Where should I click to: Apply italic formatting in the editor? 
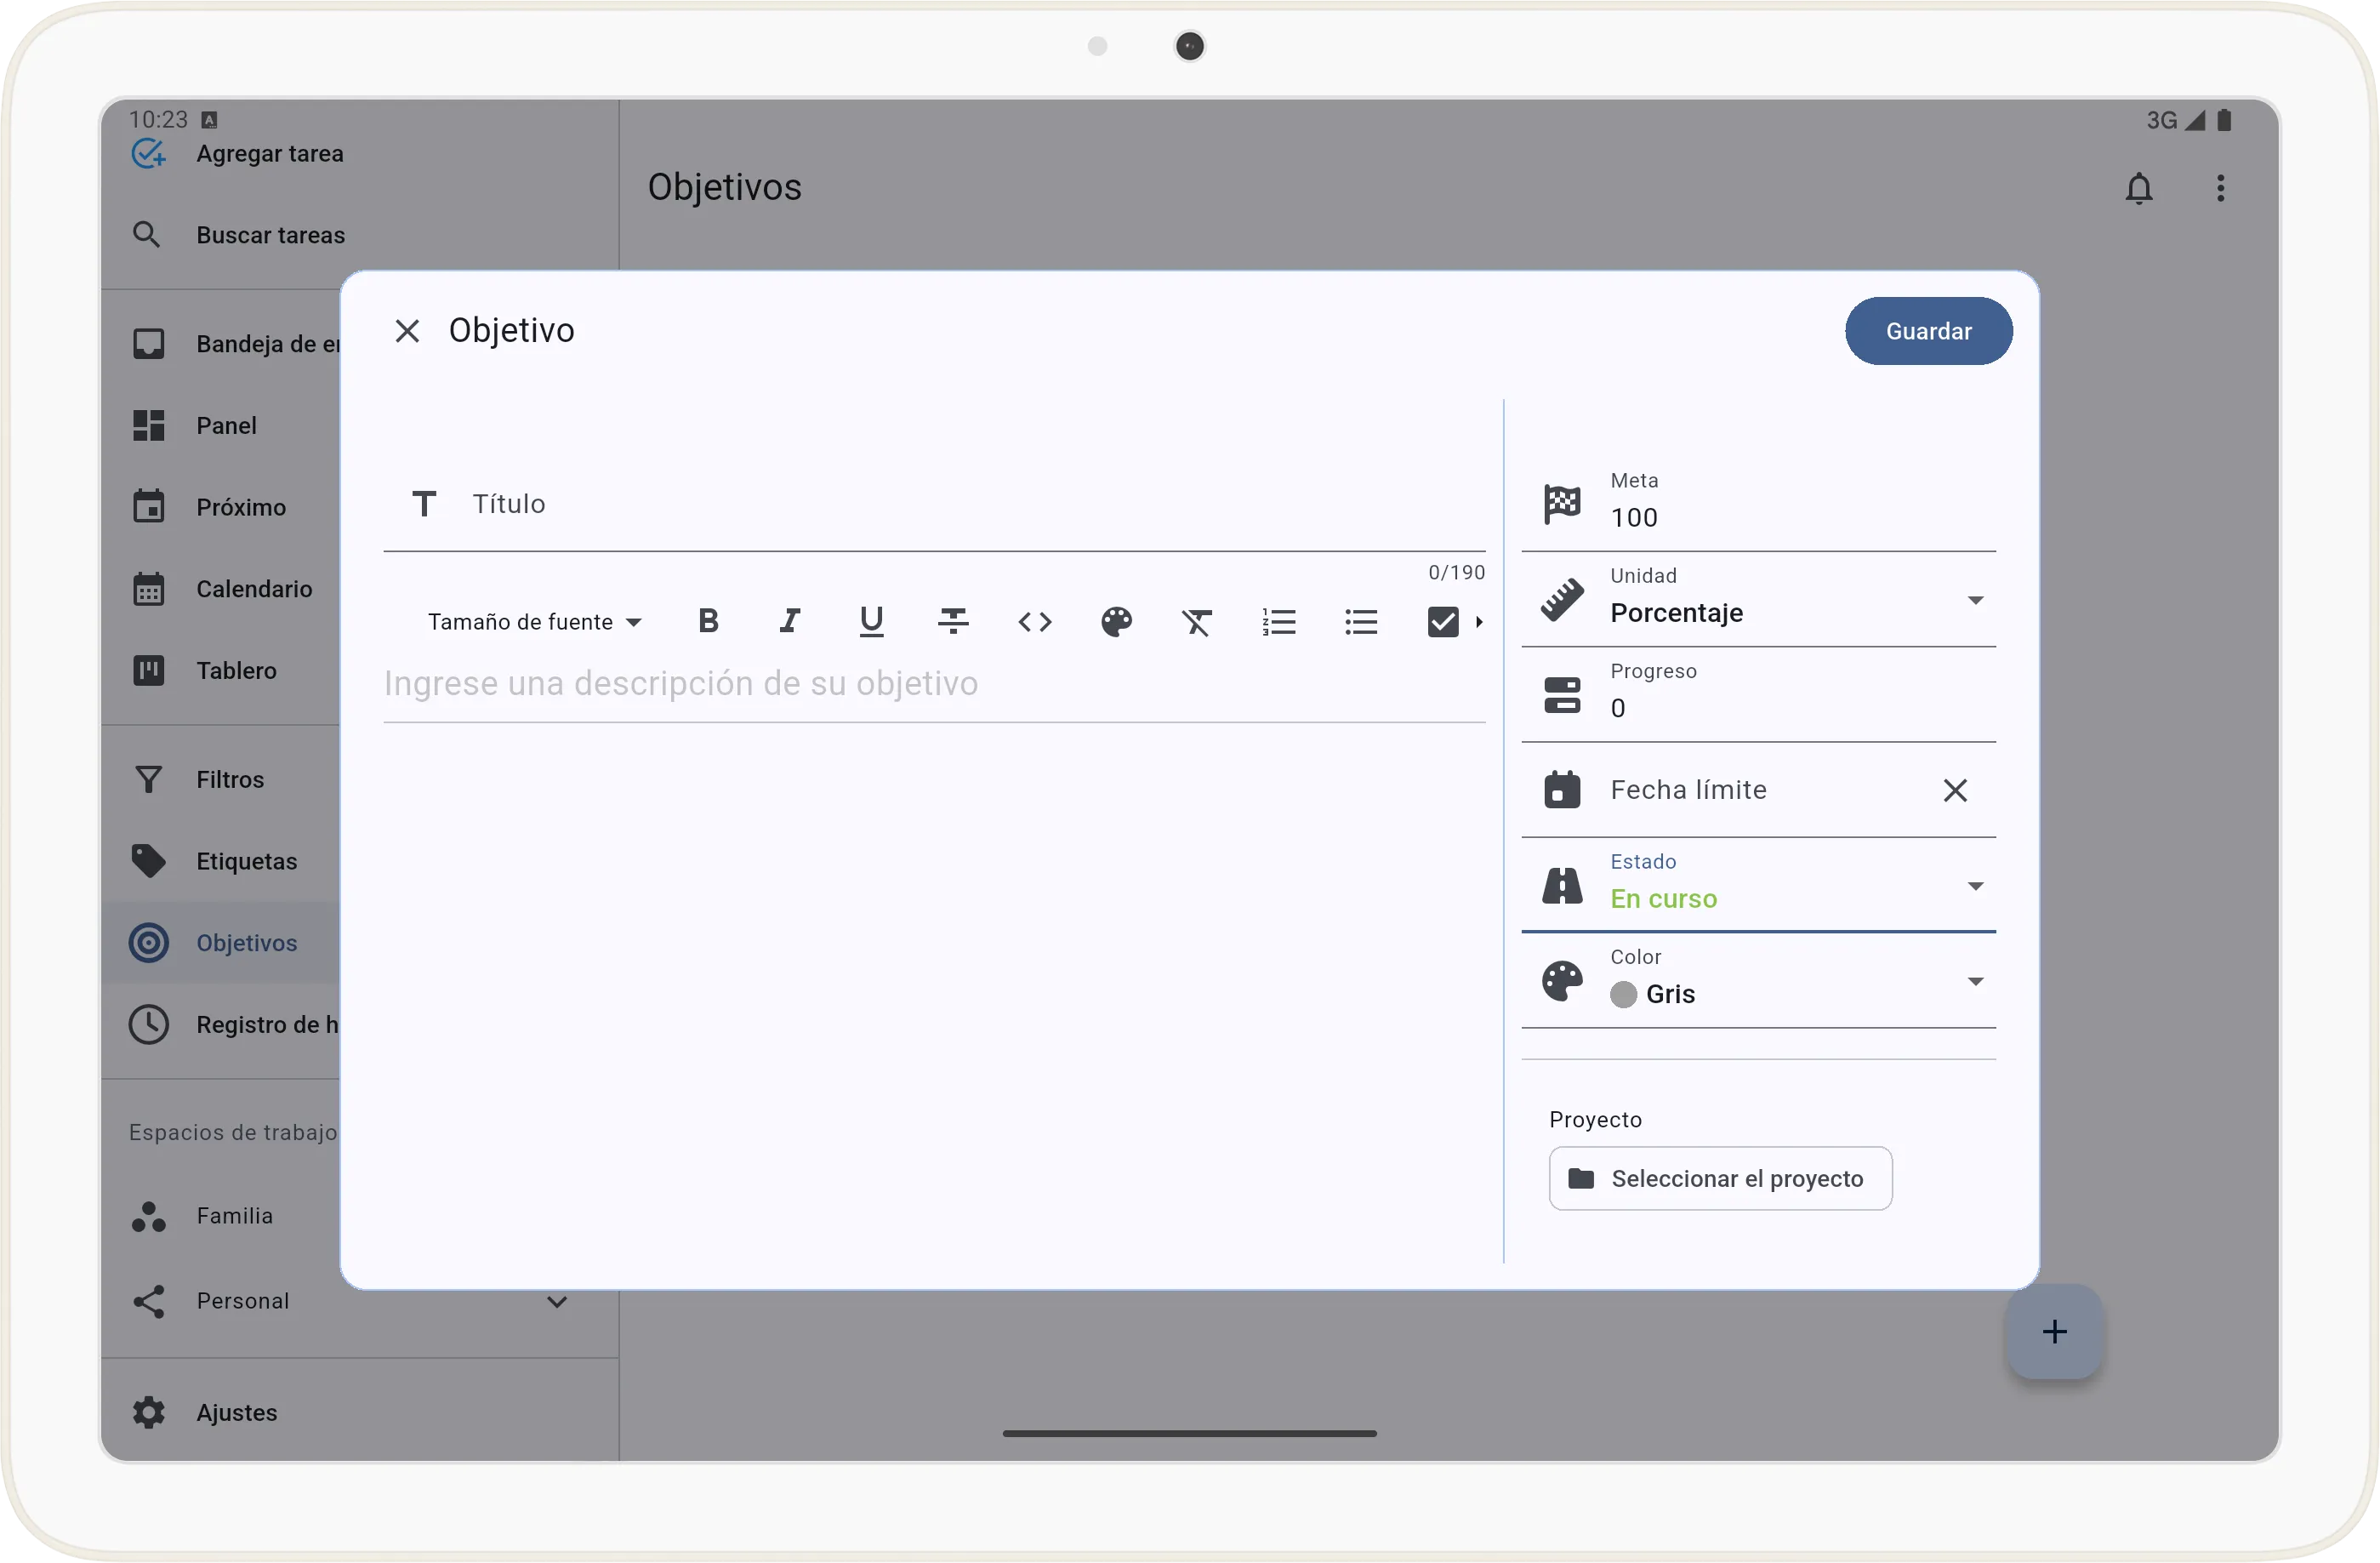pos(789,621)
